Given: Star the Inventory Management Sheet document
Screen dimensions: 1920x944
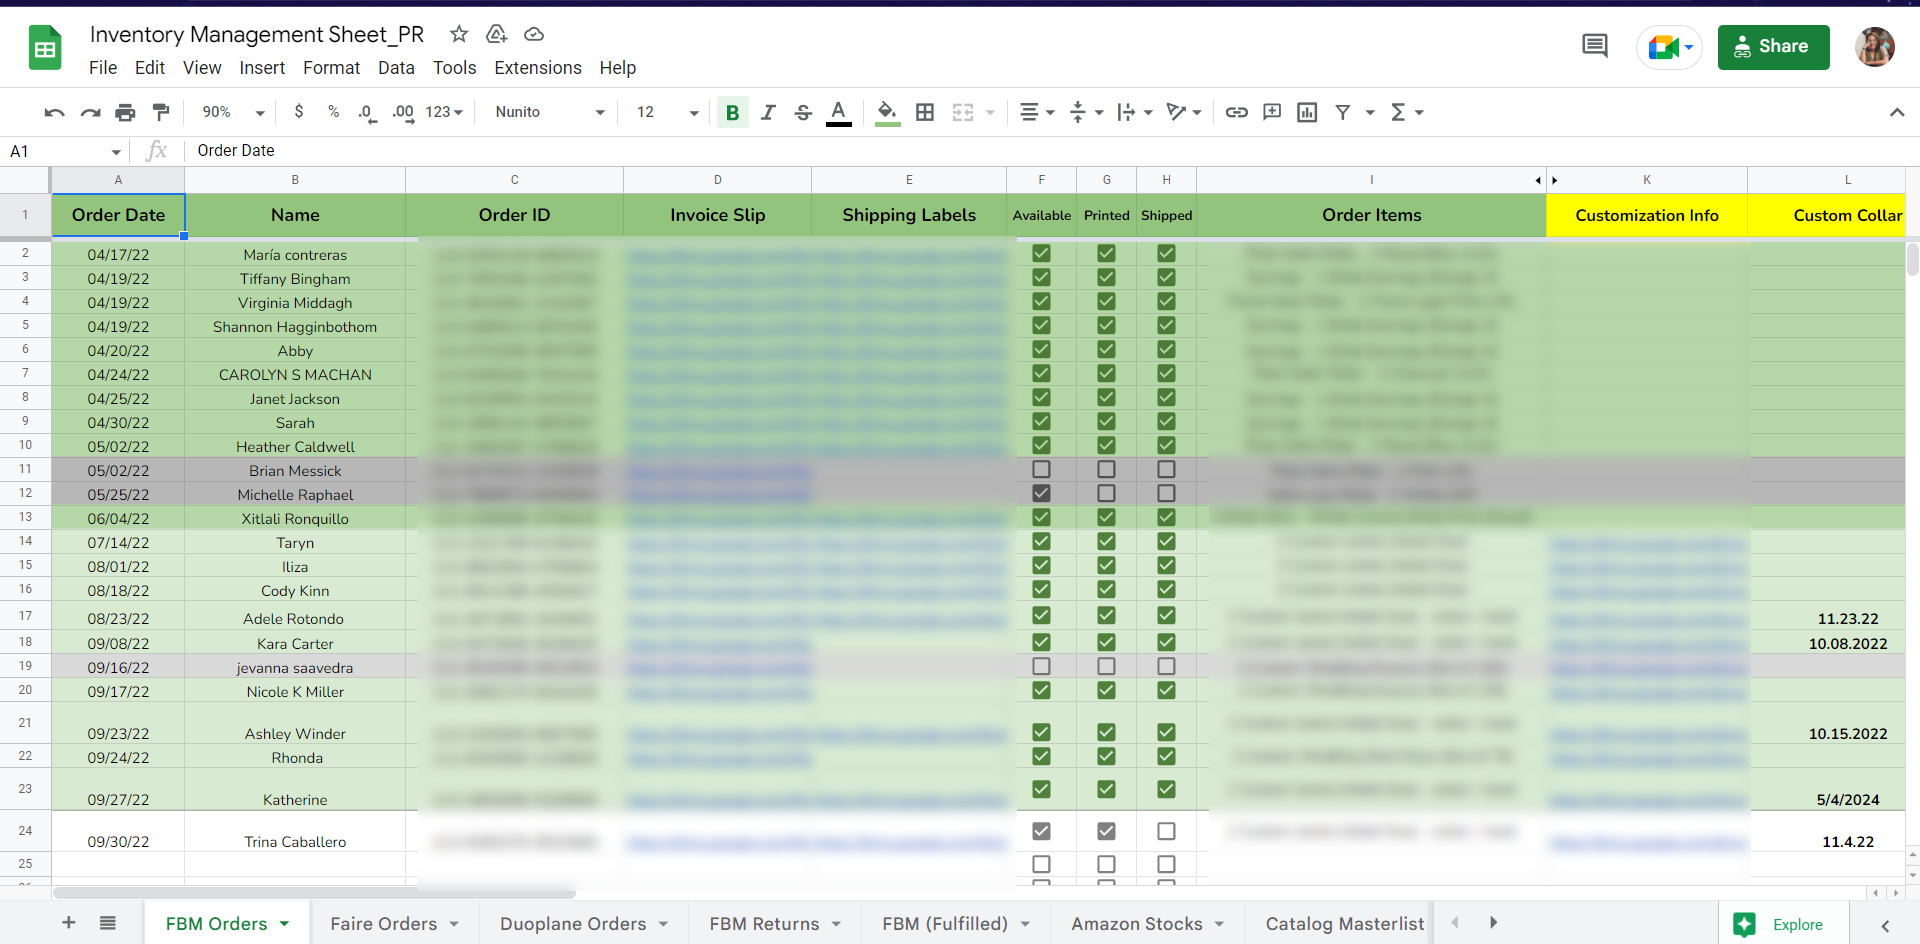Looking at the screenshot, I should coord(459,34).
